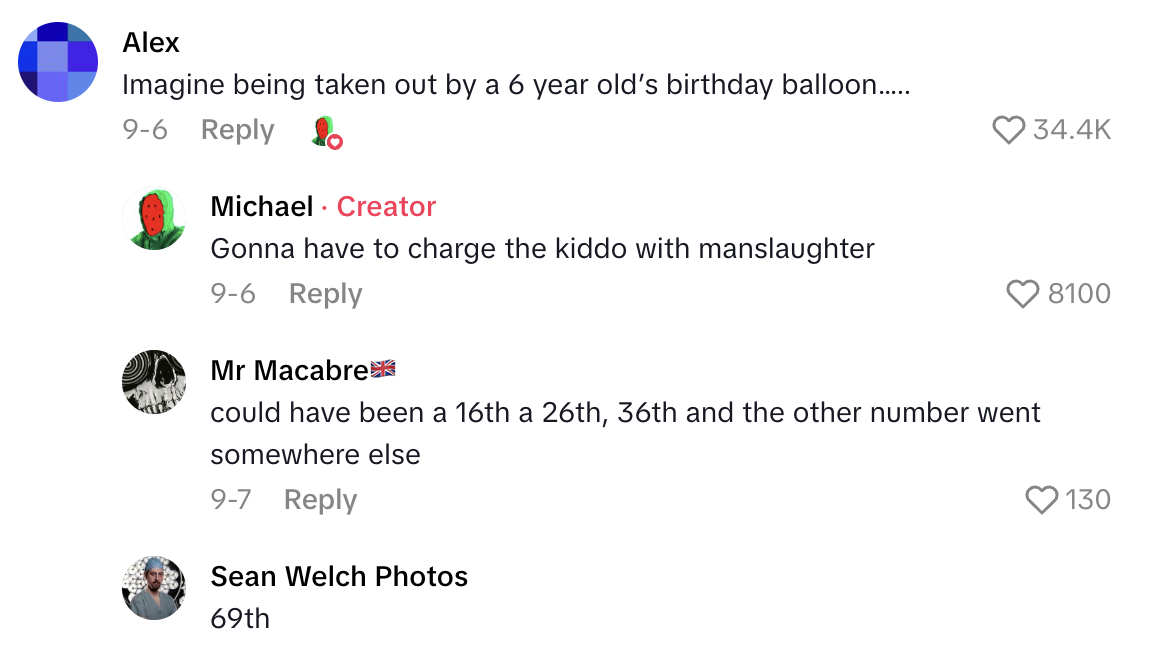Image resolution: width=1150 pixels, height=648 pixels.
Task: Open Michael's watermelon avatar
Action: (154, 218)
